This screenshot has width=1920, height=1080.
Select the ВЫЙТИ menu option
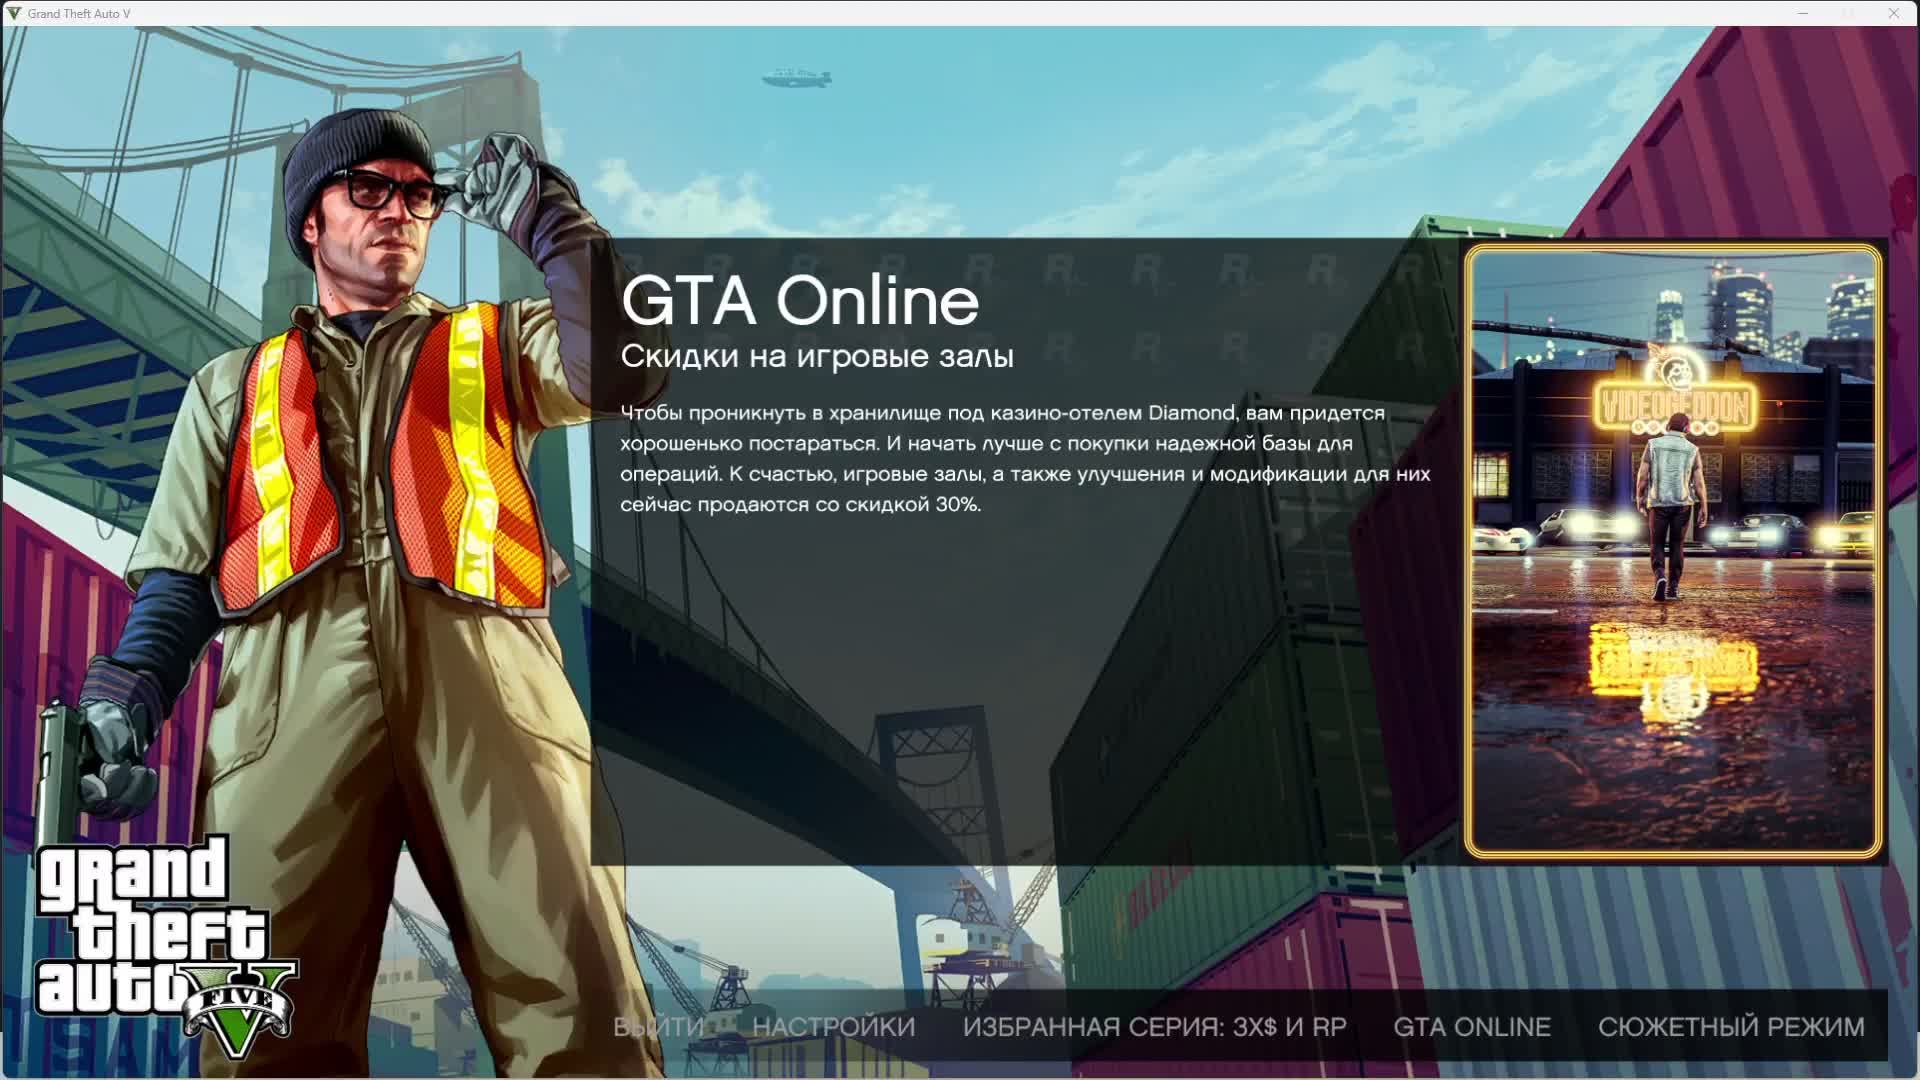[658, 1027]
